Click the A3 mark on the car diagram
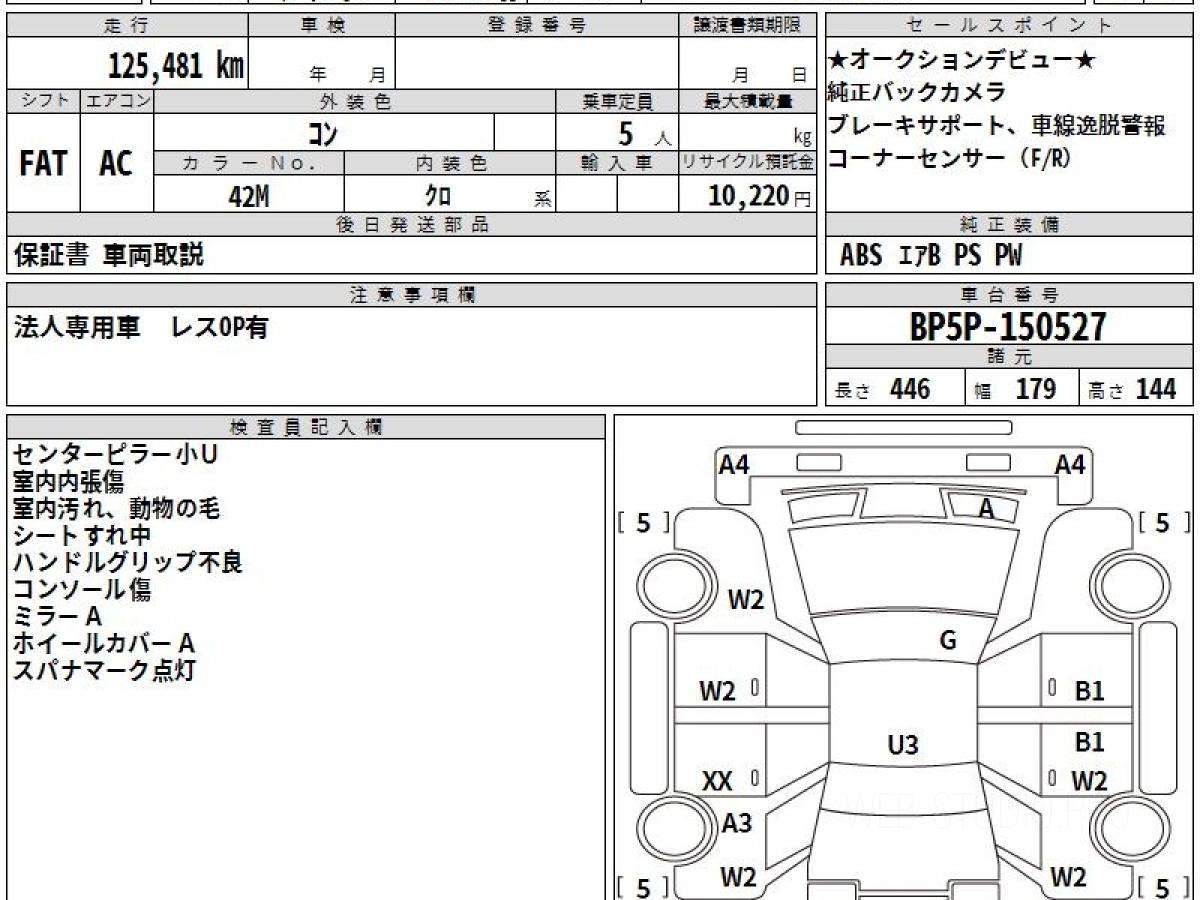1200x900 pixels. (736, 823)
